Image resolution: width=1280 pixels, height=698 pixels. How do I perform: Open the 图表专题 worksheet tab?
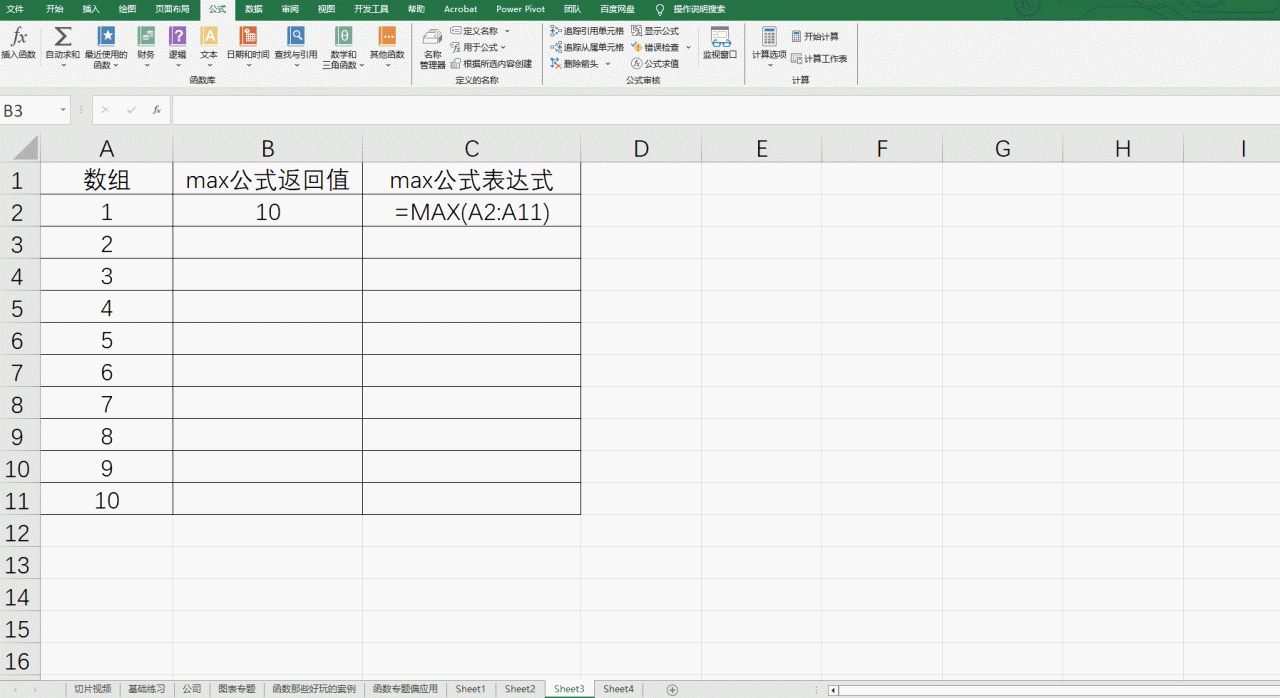[x=236, y=689]
